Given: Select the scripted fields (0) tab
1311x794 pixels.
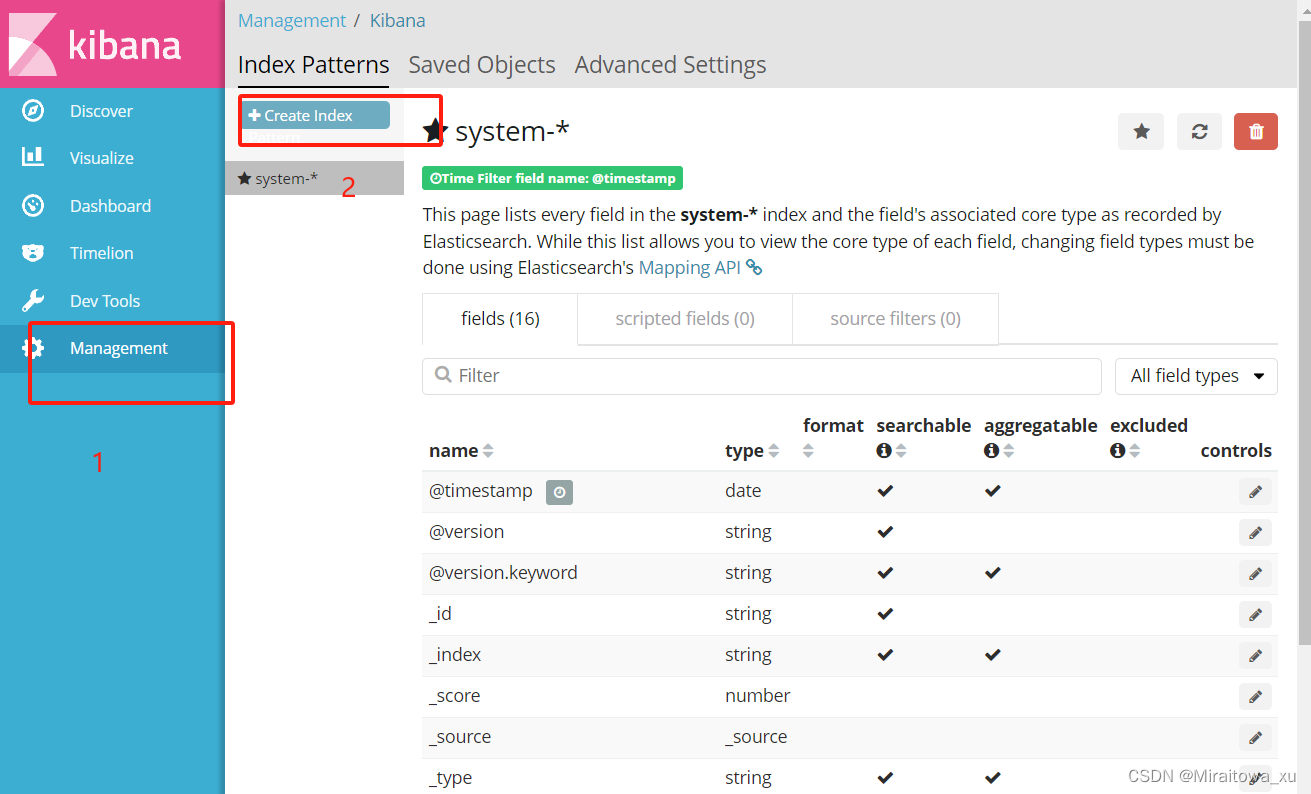Looking at the screenshot, I should pos(685,319).
